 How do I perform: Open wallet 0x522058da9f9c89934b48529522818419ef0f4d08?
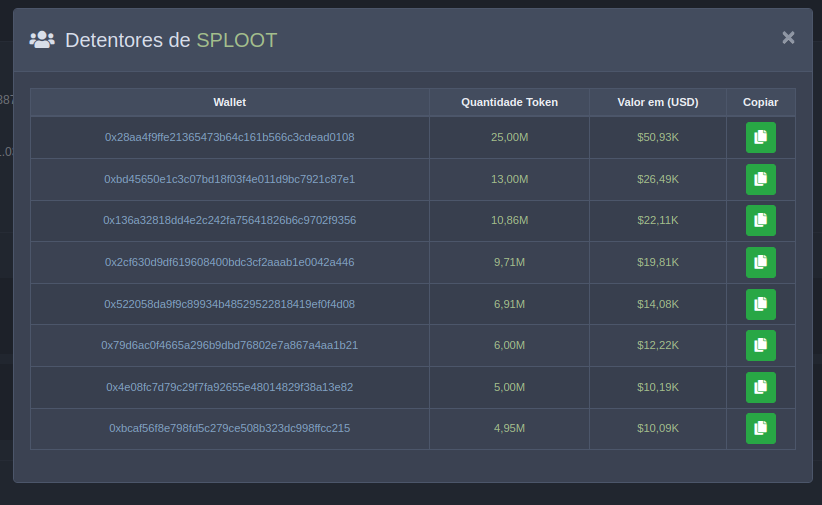(x=230, y=304)
